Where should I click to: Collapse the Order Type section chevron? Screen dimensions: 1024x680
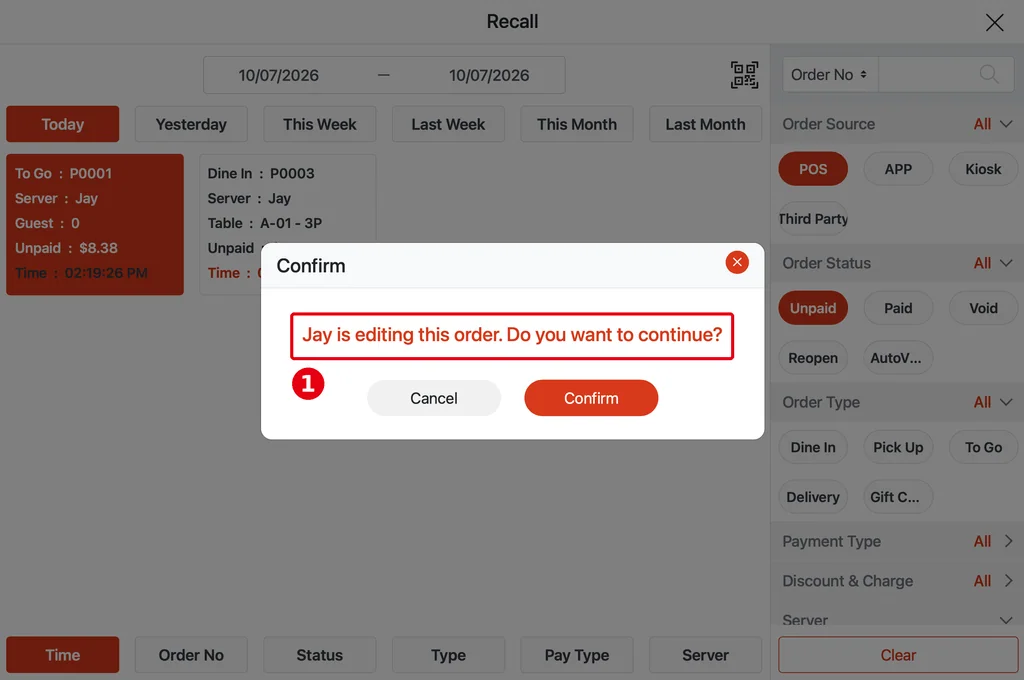click(x=1006, y=402)
